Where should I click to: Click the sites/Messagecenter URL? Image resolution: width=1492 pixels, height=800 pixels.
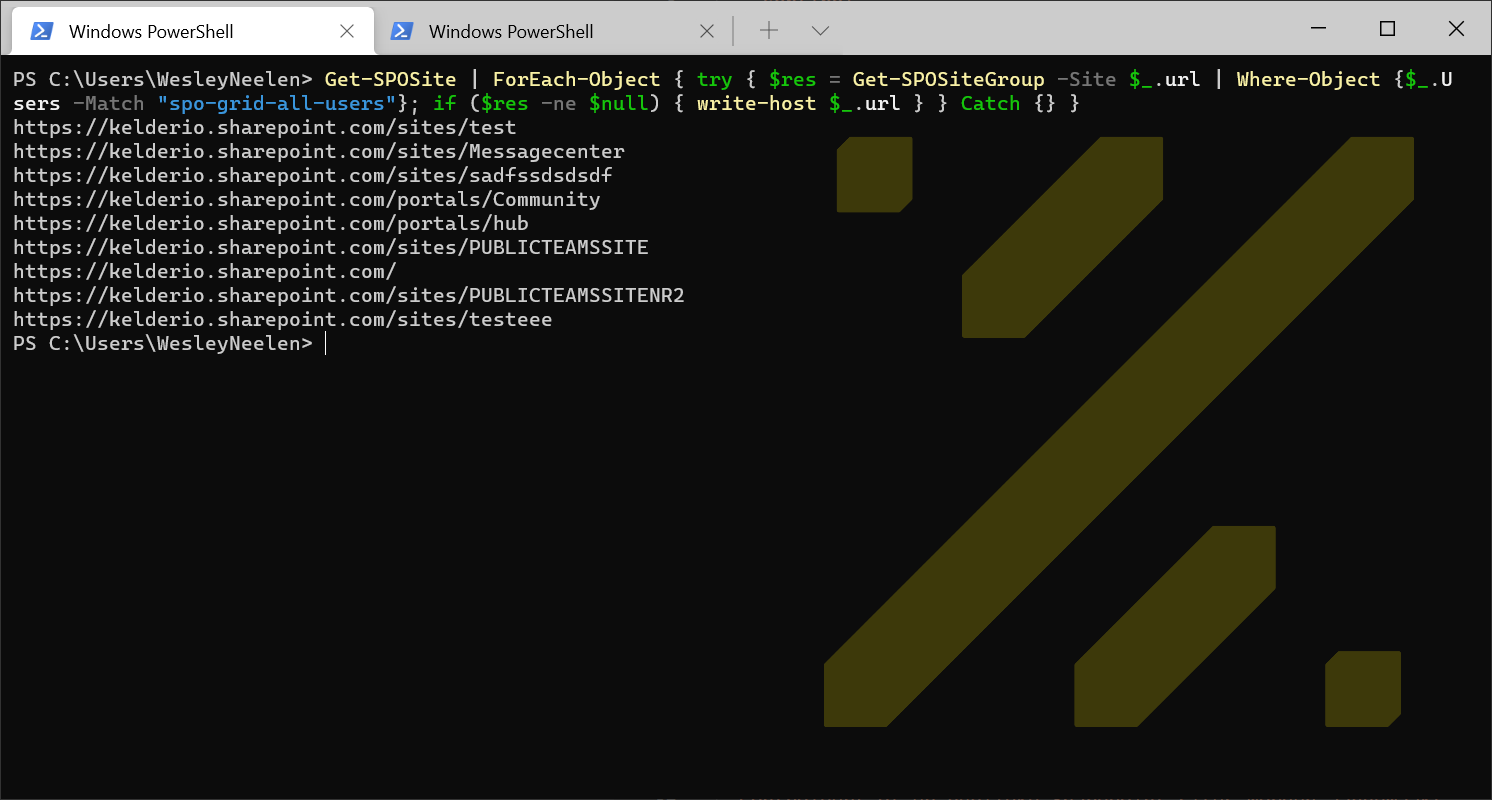pyautogui.click(x=318, y=152)
